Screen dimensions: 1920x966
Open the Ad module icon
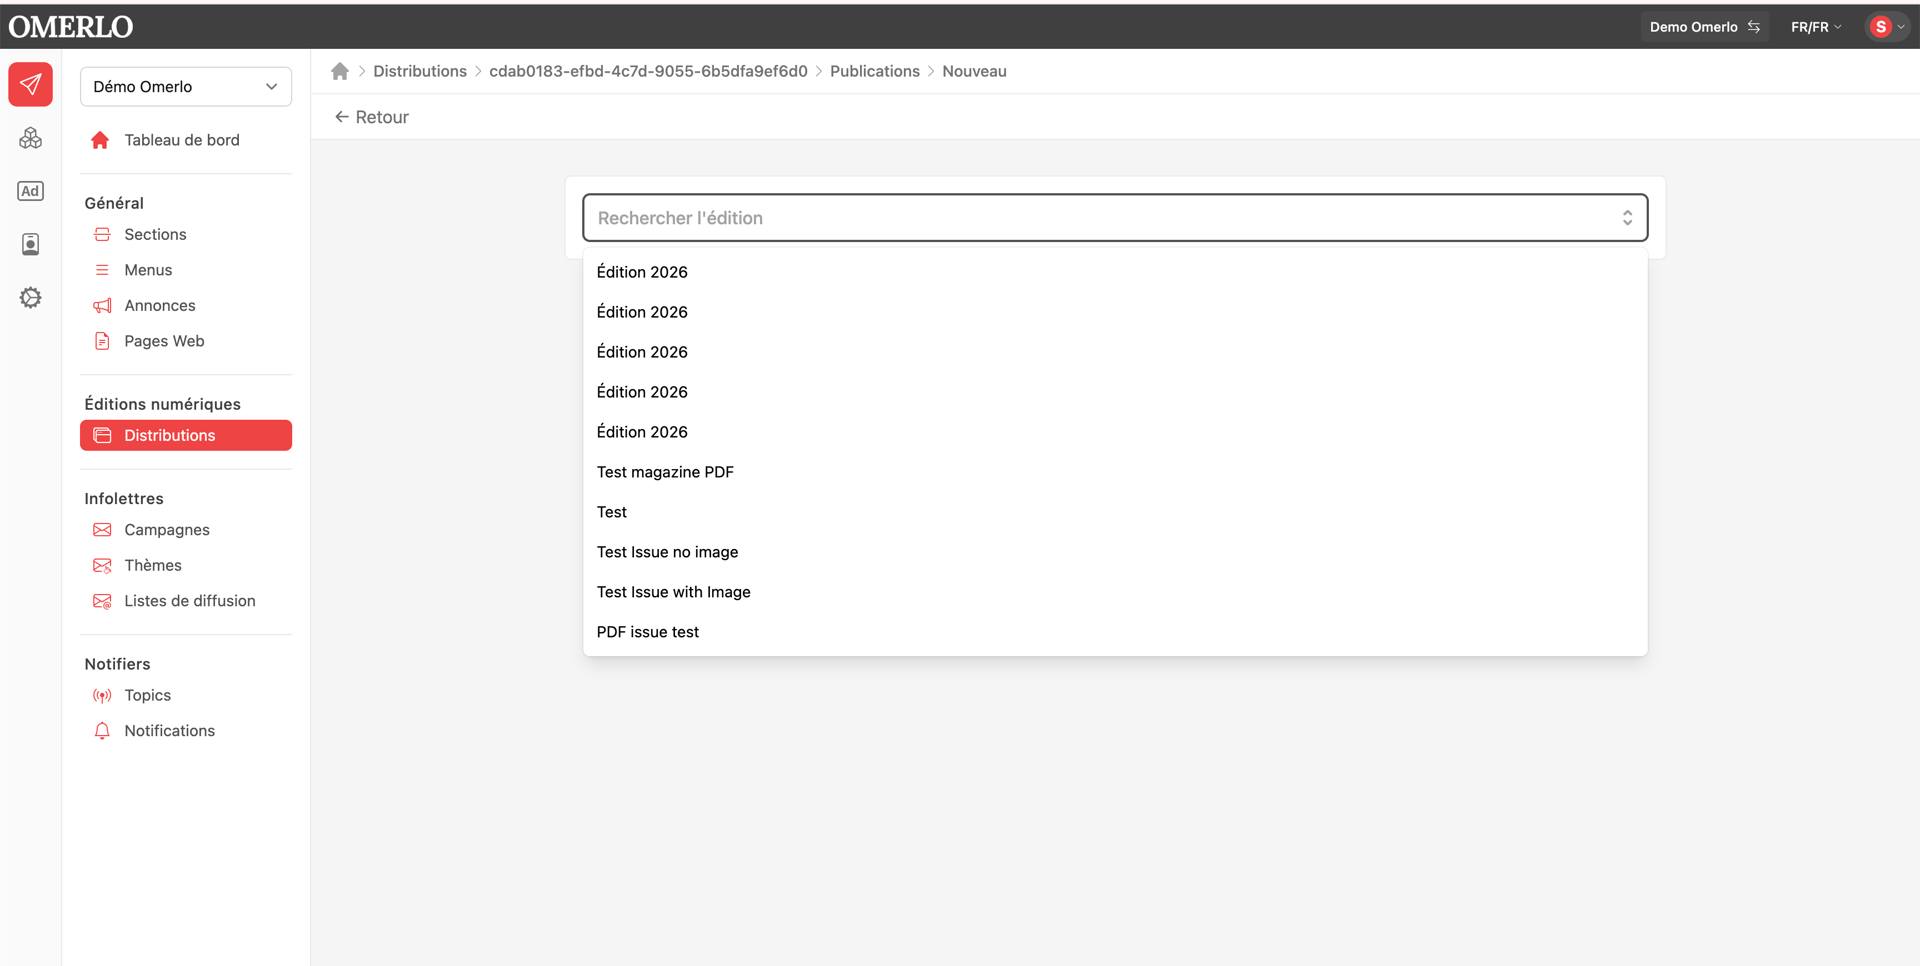click(x=30, y=191)
